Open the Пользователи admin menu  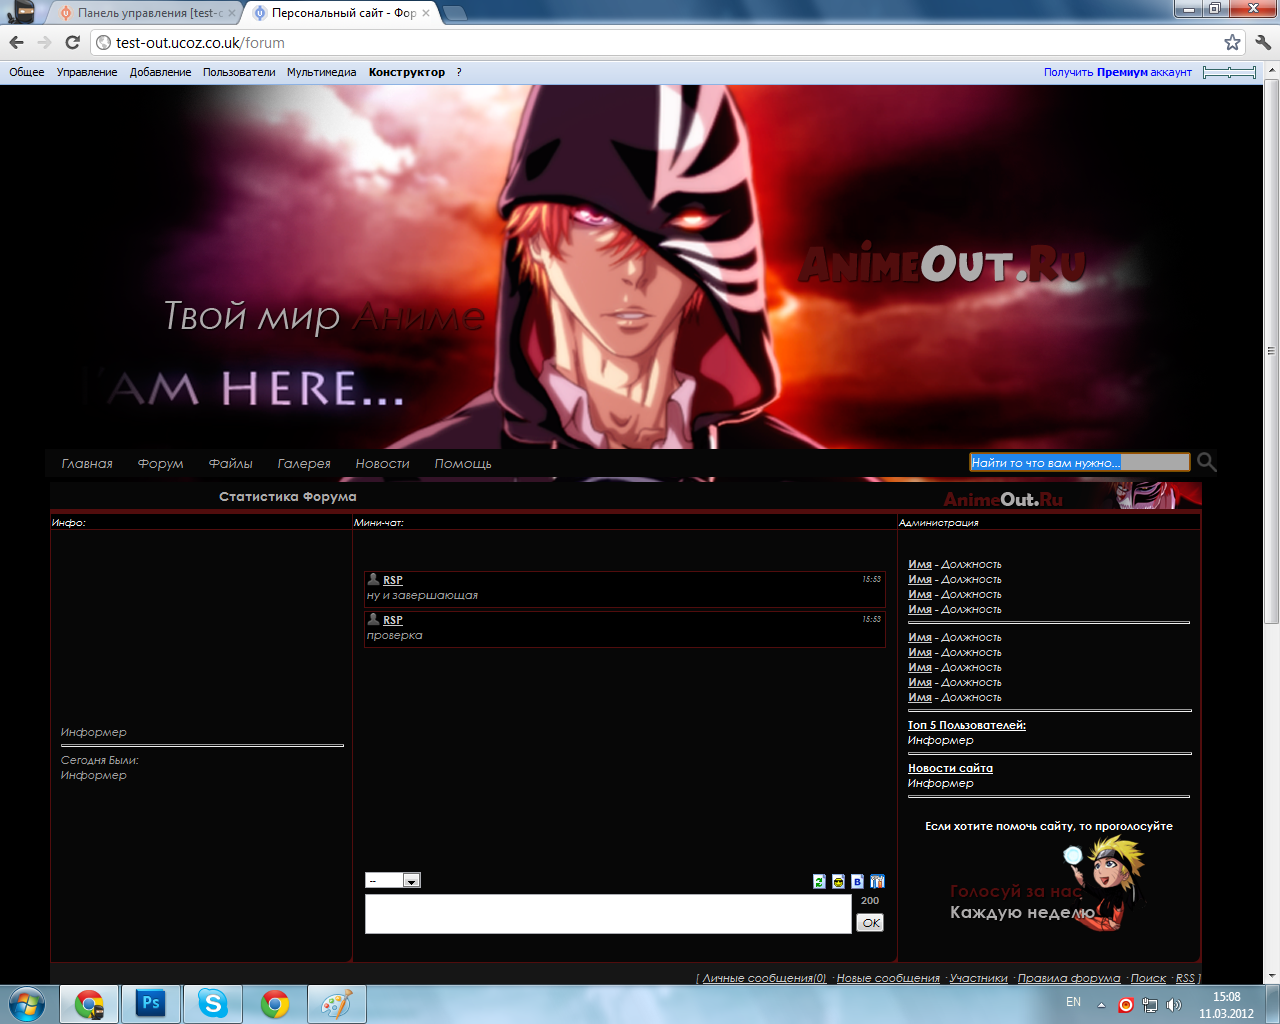pyautogui.click(x=239, y=72)
